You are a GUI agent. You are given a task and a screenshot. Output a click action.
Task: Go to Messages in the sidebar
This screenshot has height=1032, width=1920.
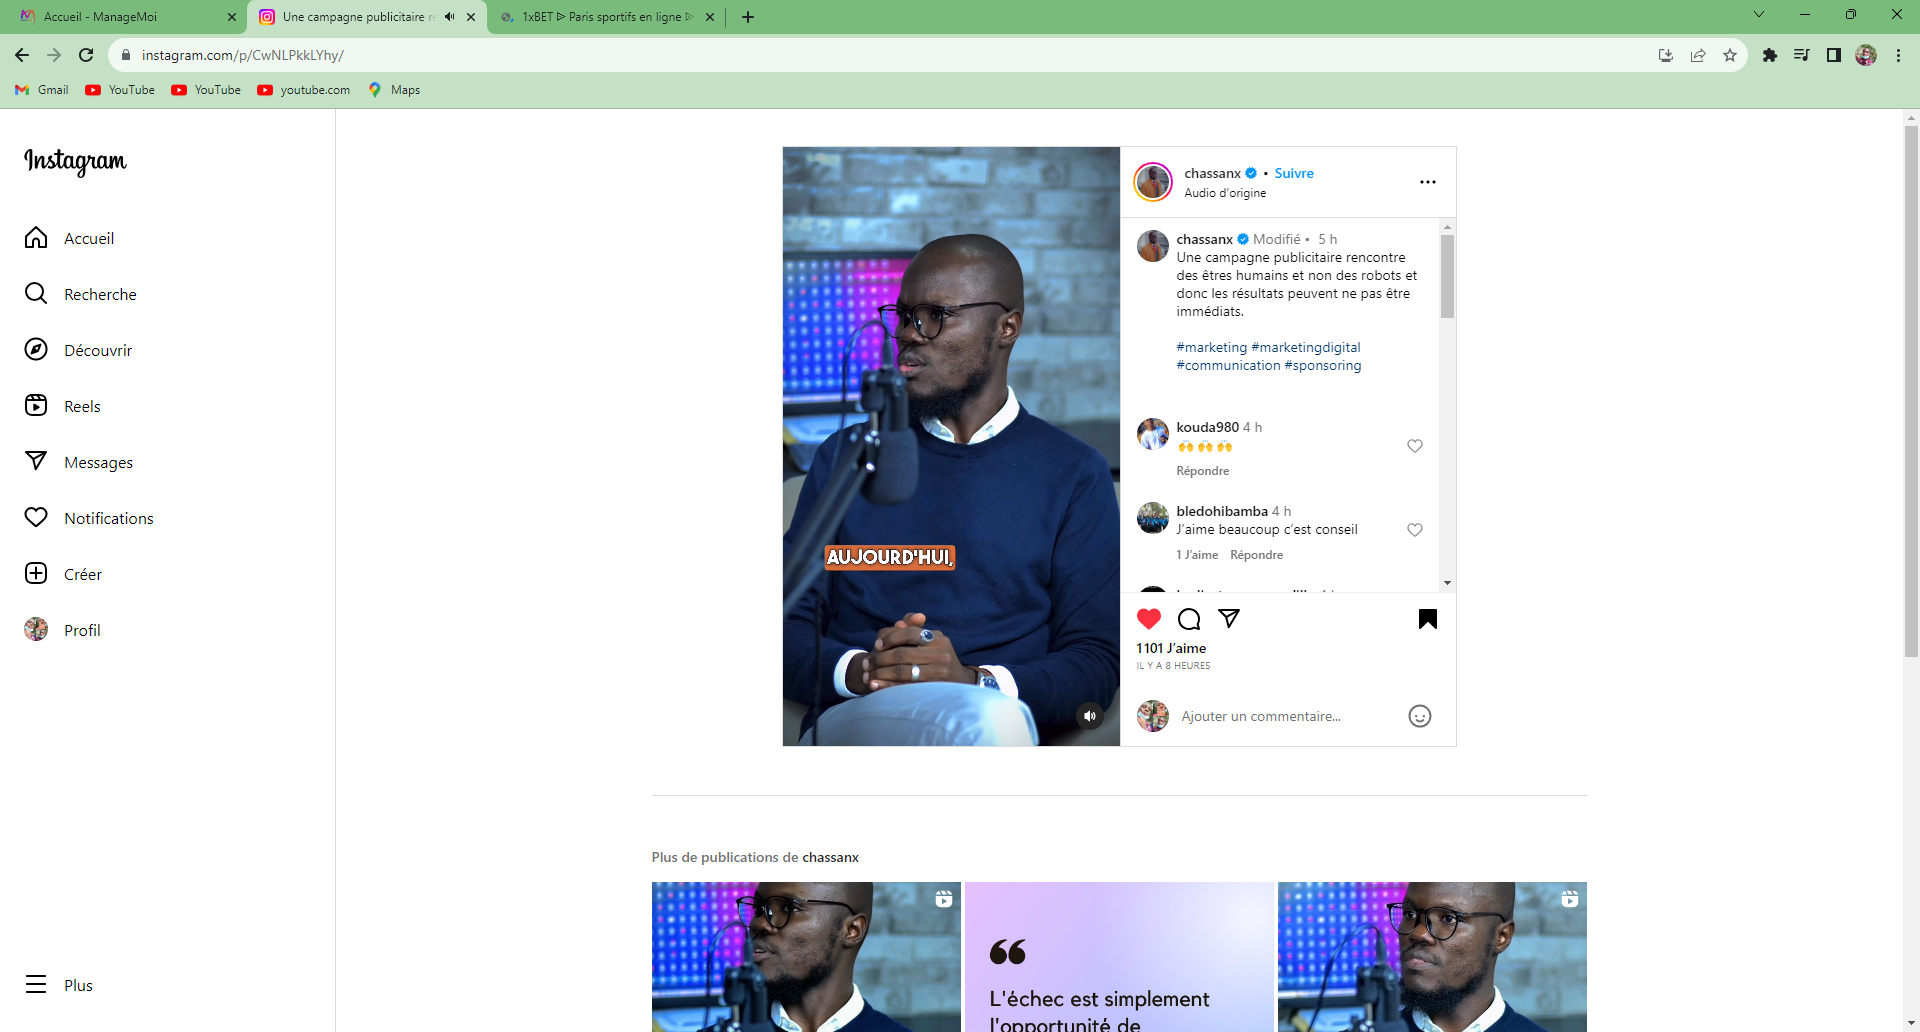[79, 462]
